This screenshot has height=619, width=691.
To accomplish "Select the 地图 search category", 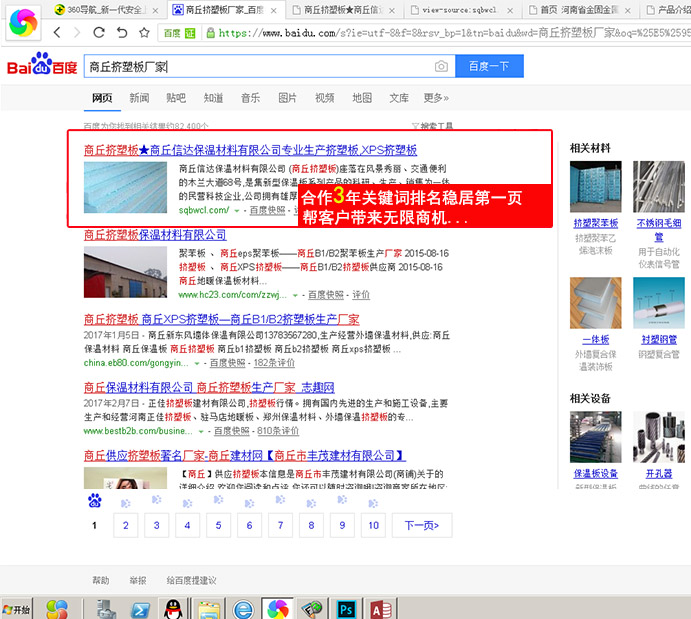I will [362, 98].
